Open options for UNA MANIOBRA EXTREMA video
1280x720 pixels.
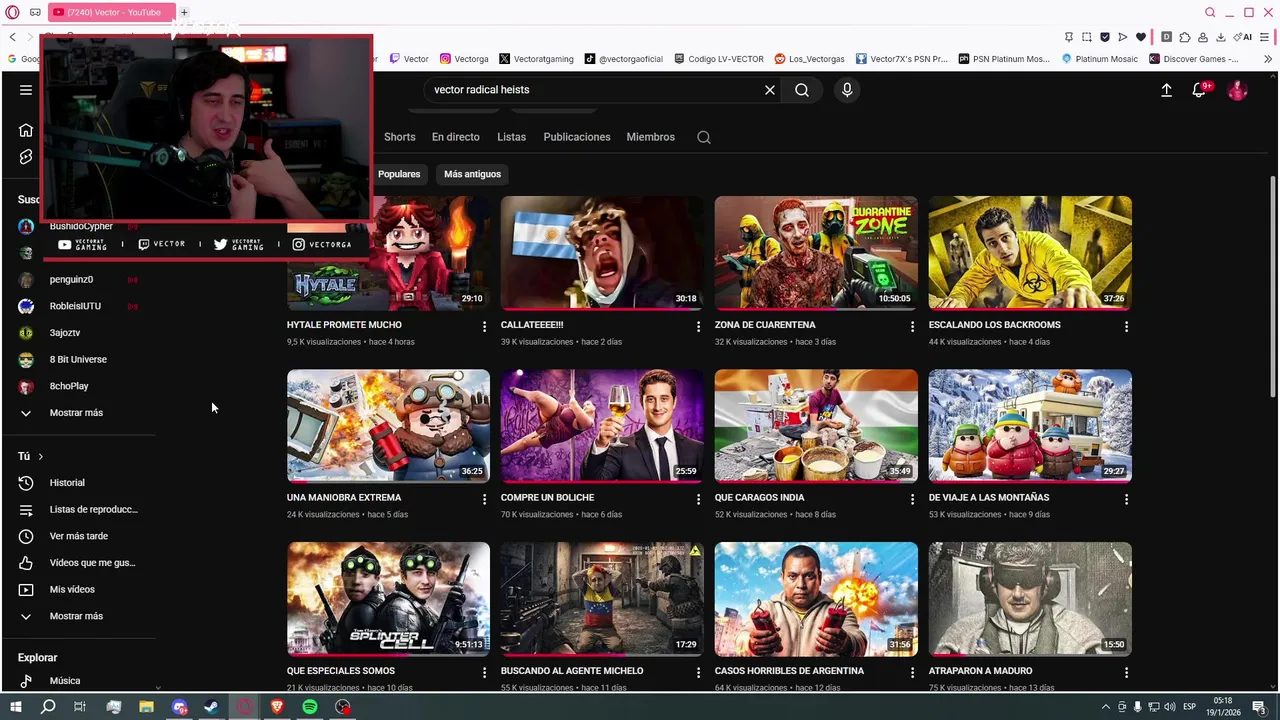484,499
